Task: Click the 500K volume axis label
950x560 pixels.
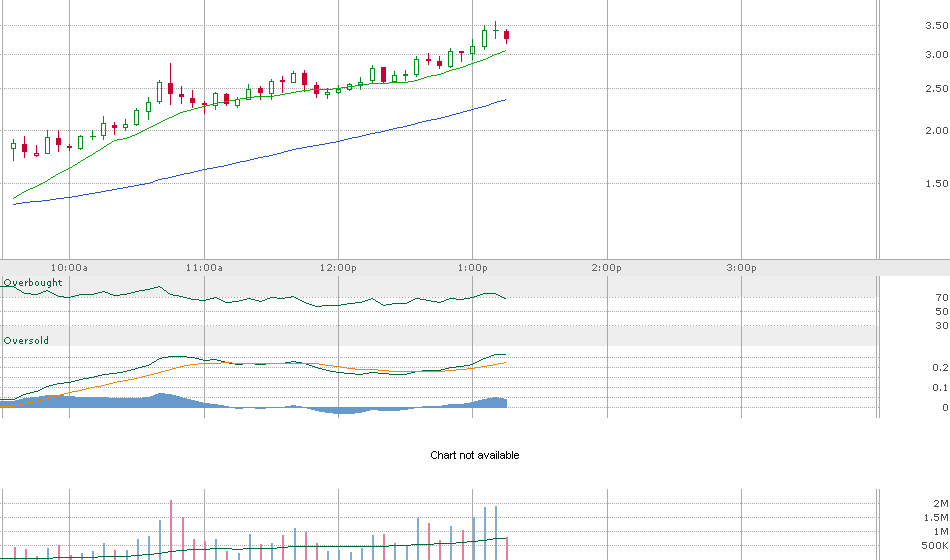Action: pos(935,546)
